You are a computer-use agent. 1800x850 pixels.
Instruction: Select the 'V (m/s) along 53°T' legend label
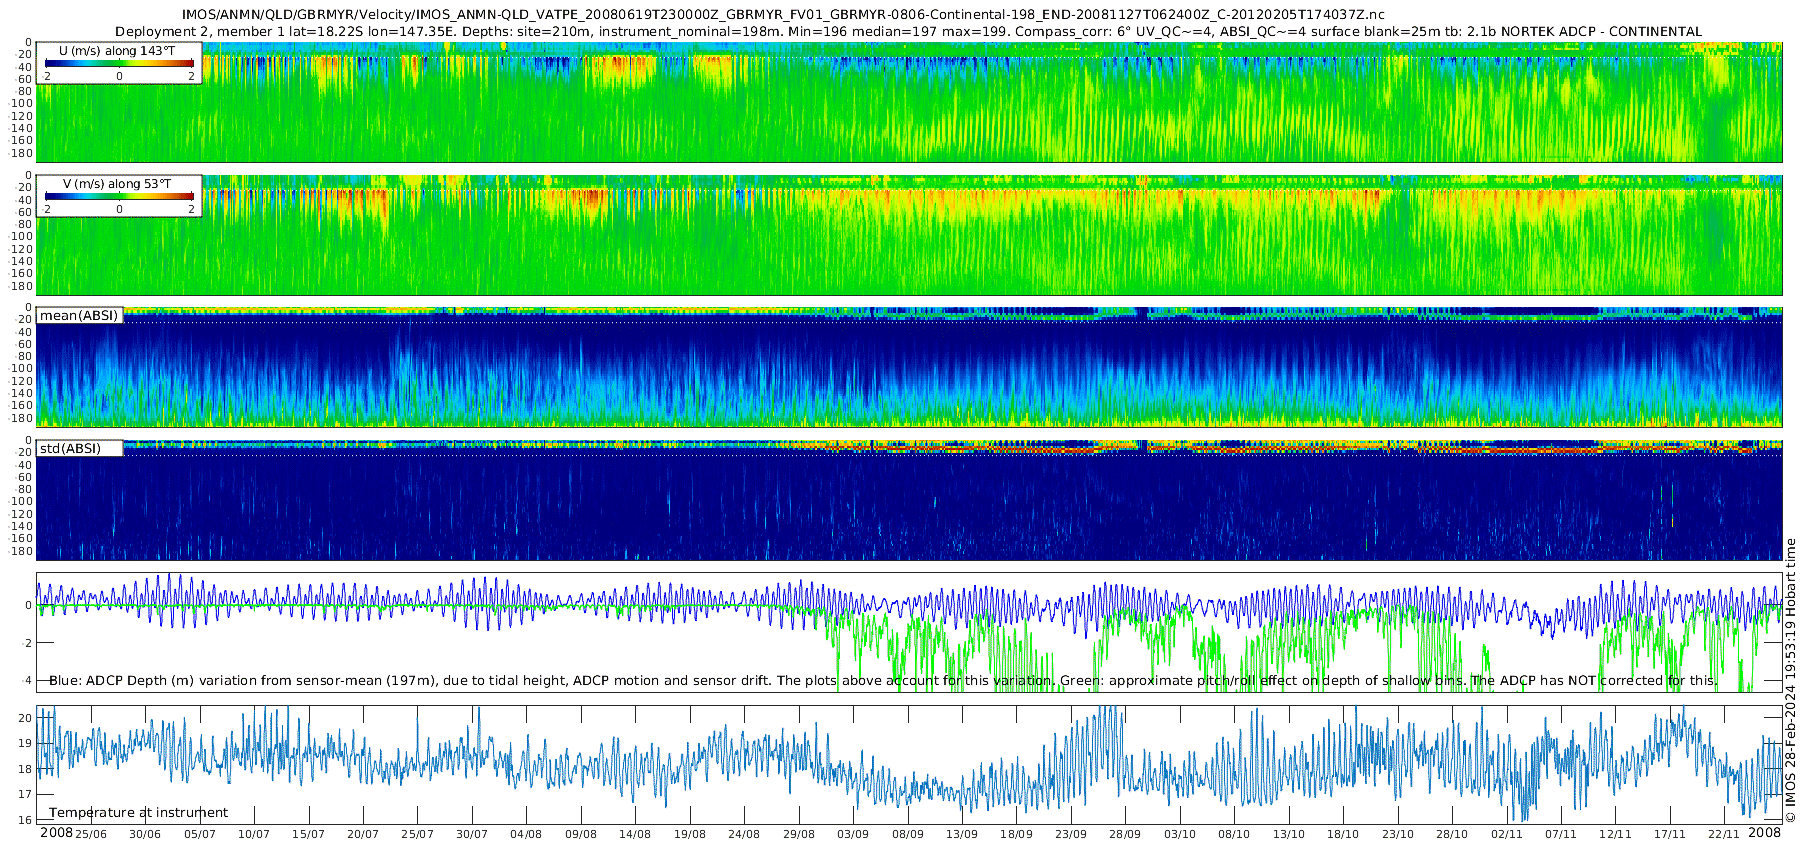pos(117,184)
